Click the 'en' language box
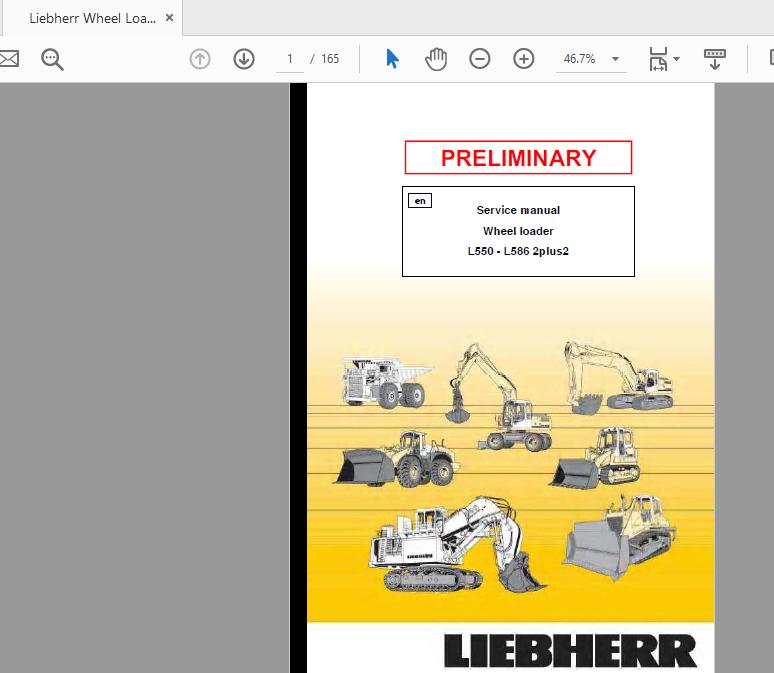Viewport: 774px width, 673px height. (x=420, y=200)
